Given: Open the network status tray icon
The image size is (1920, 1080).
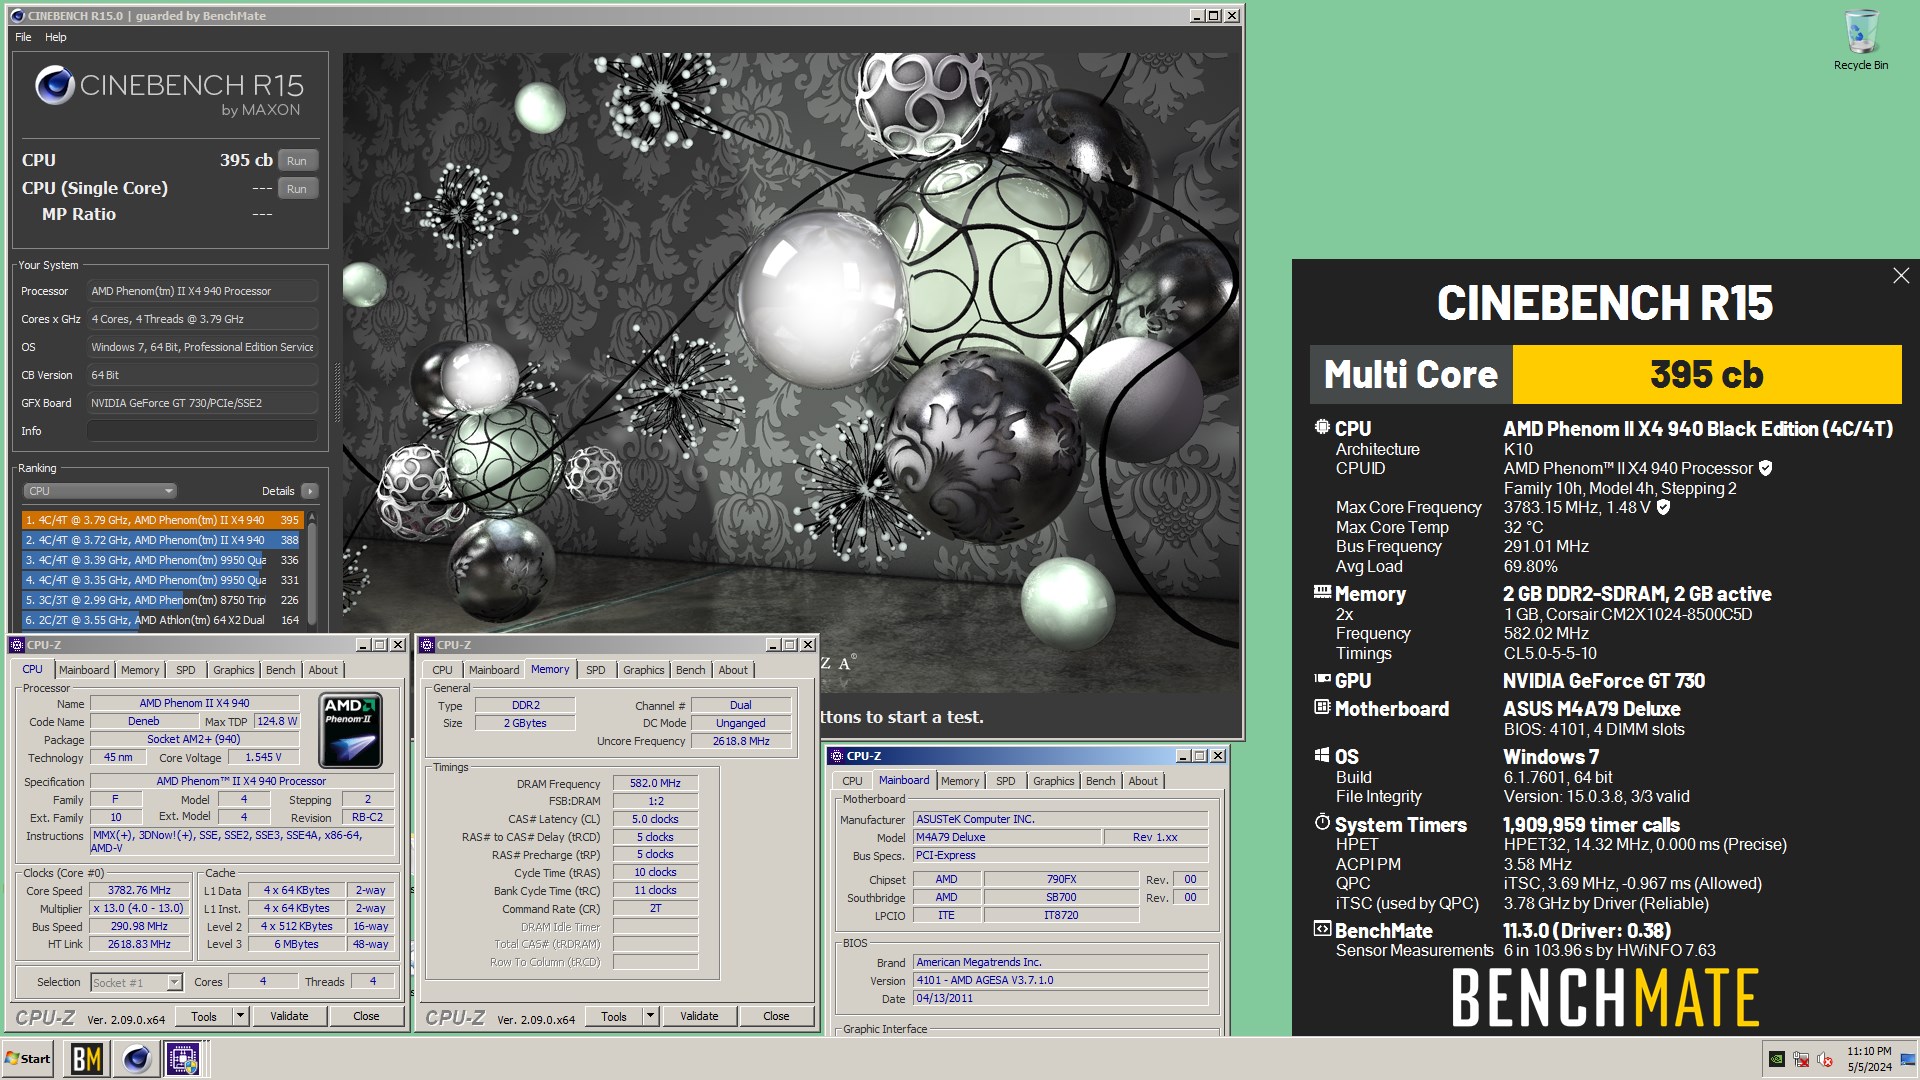Looking at the screenshot, I should 1801,1058.
